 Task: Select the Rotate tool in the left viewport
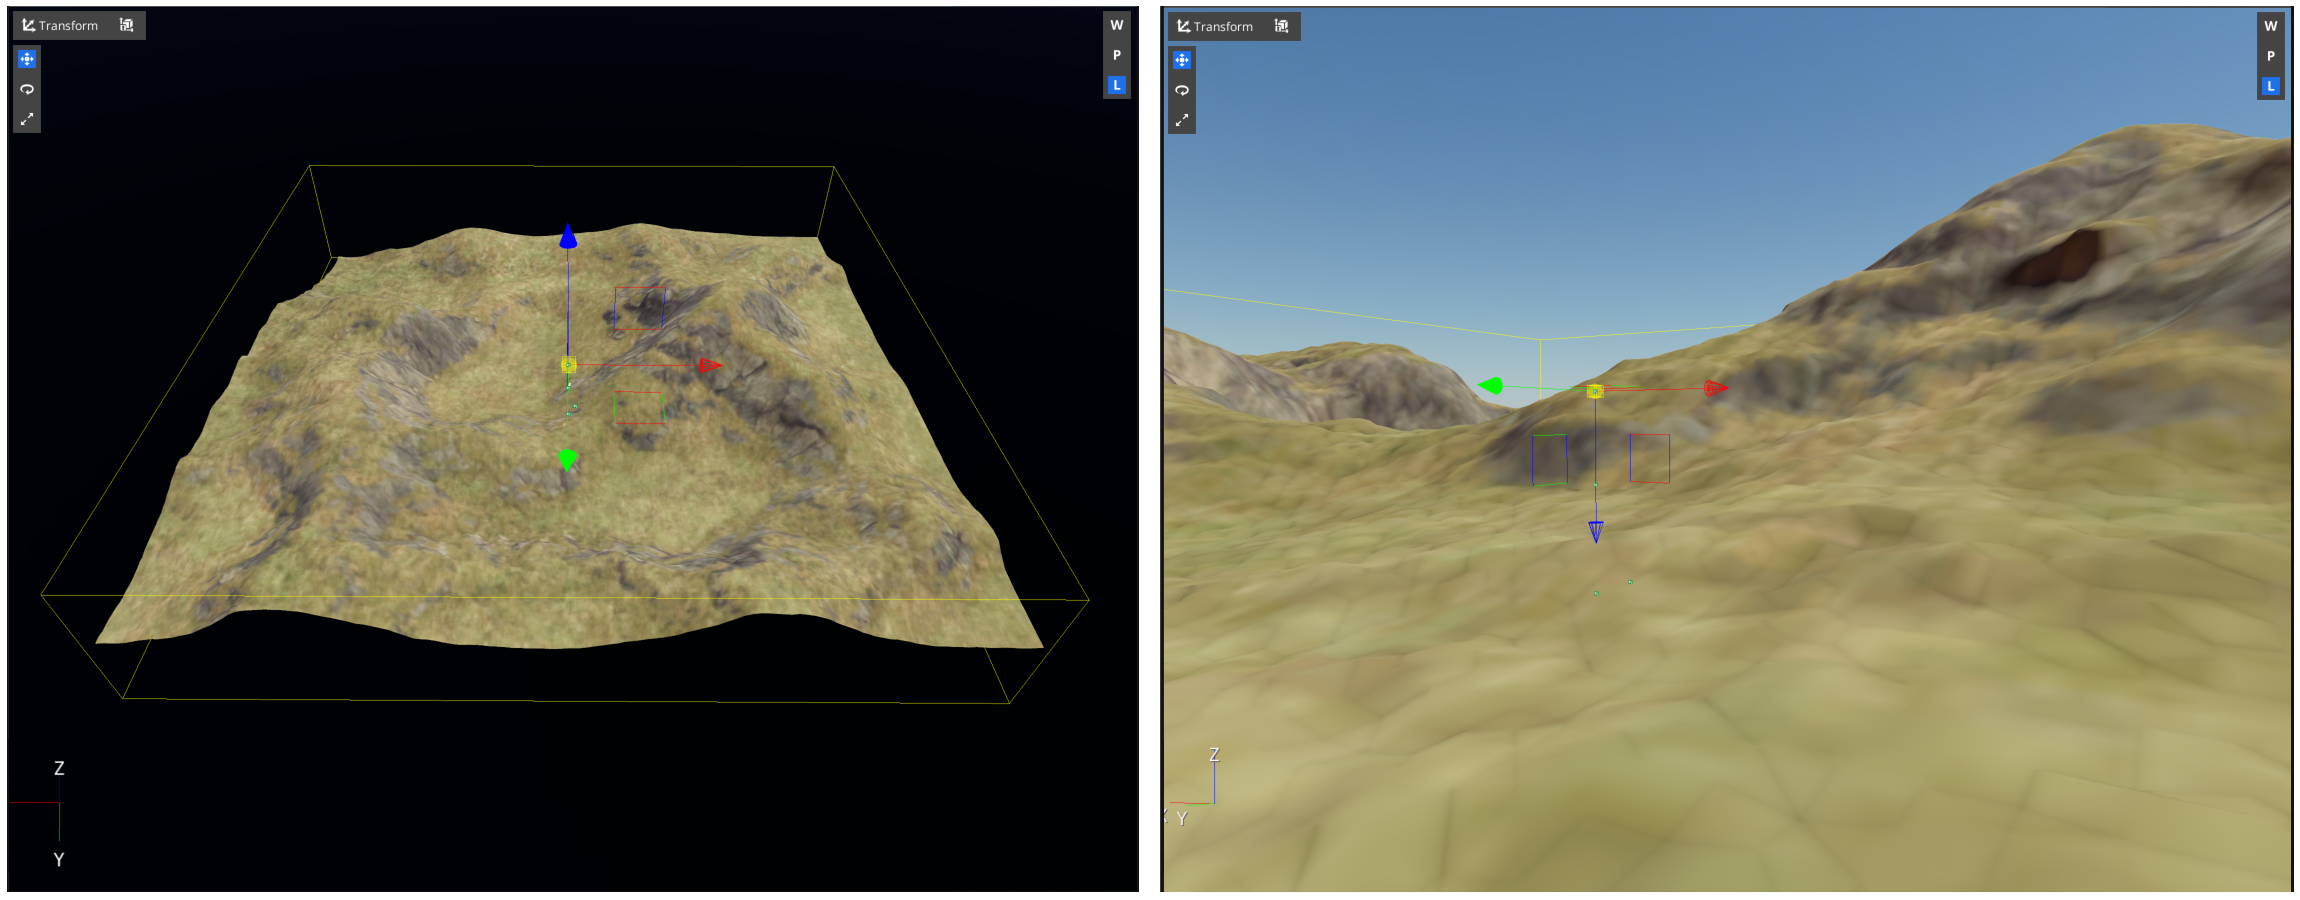pyautogui.click(x=27, y=89)
